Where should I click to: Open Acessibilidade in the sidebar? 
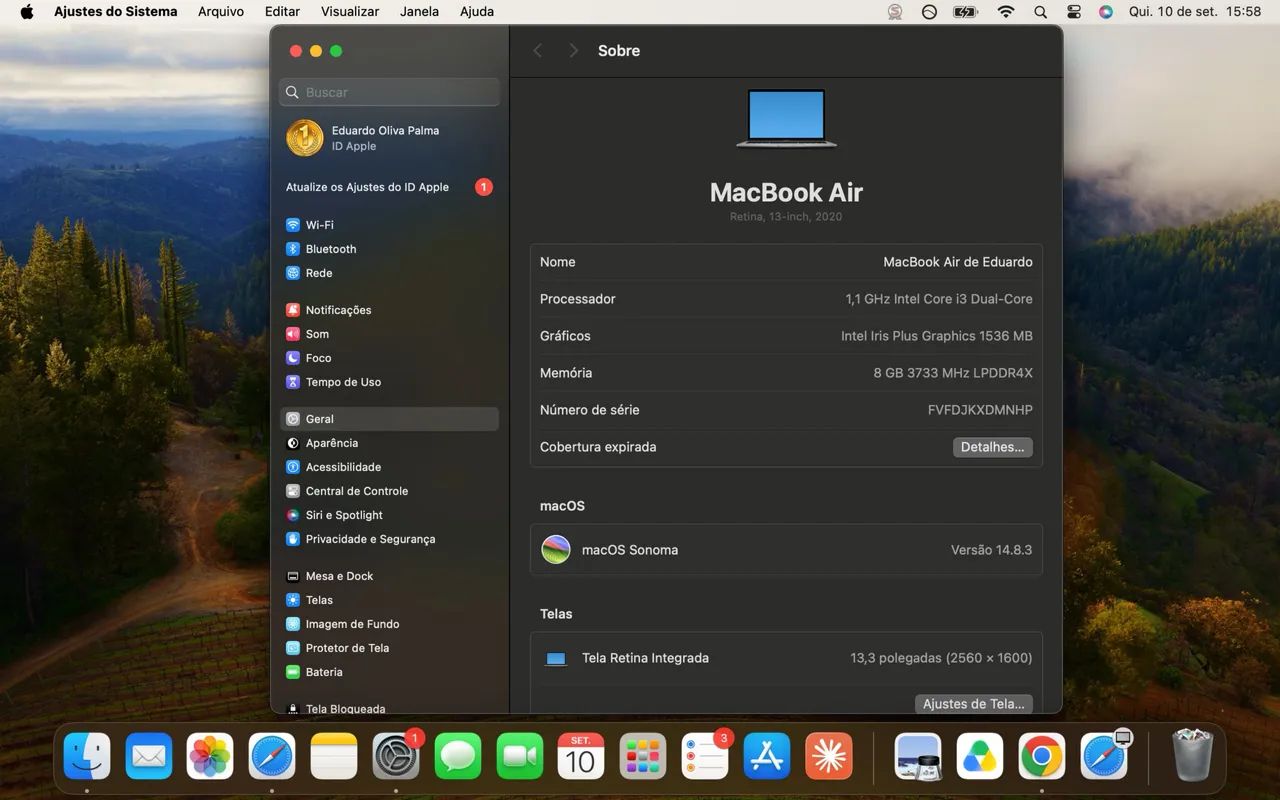(389, 467)
